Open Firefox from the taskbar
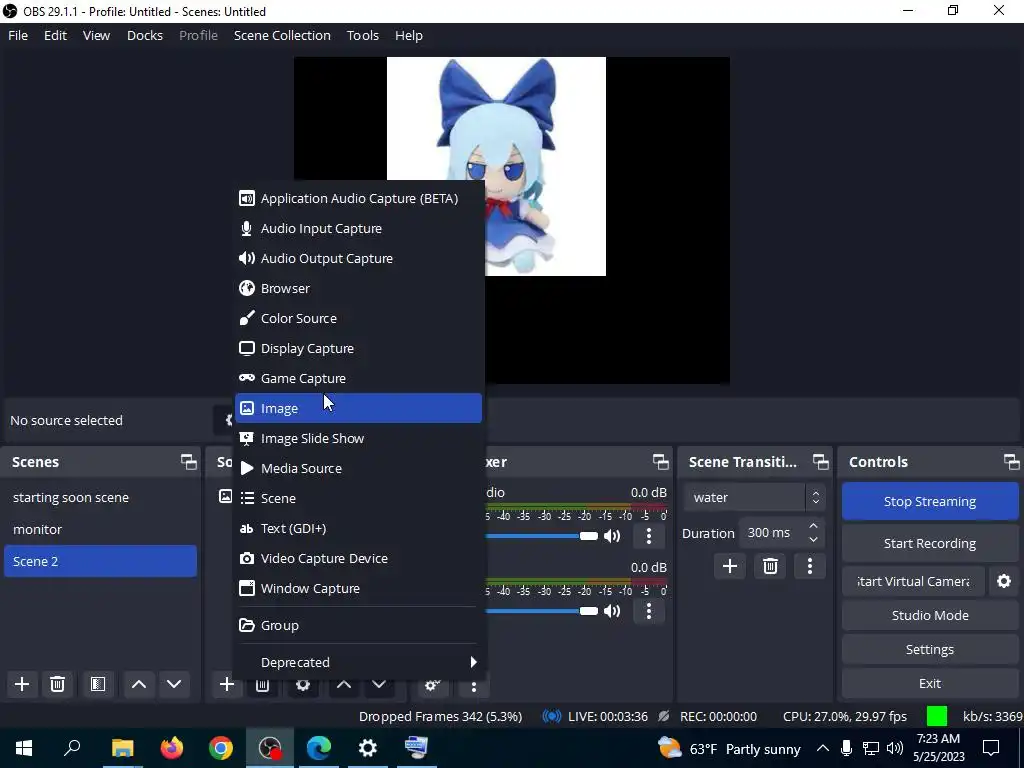This screenshot has width=1024, height=768. click(172, 747)
